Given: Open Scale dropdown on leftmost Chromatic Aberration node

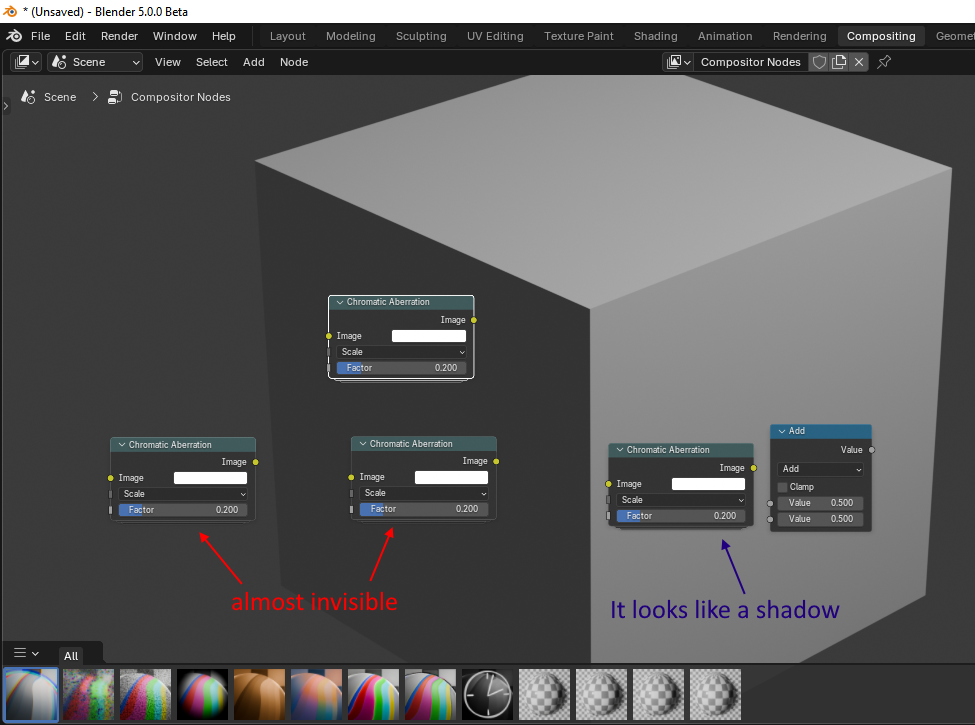Looking at the screenshot, I should [x=183, y=494].
